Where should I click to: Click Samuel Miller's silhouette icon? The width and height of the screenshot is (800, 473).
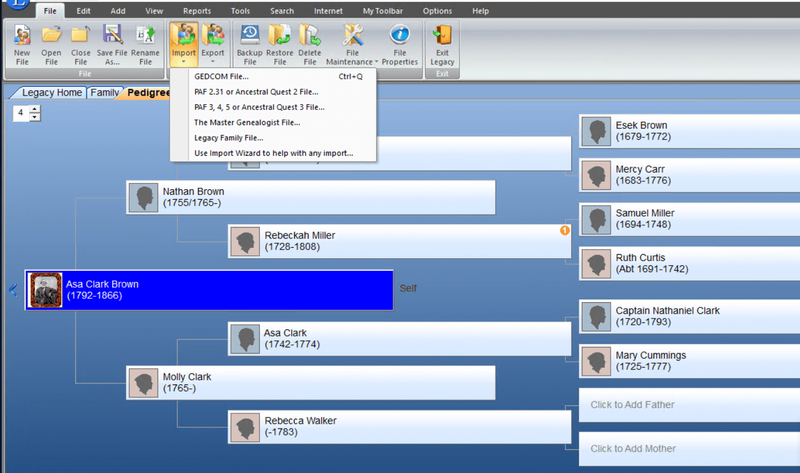coord(596,219)
